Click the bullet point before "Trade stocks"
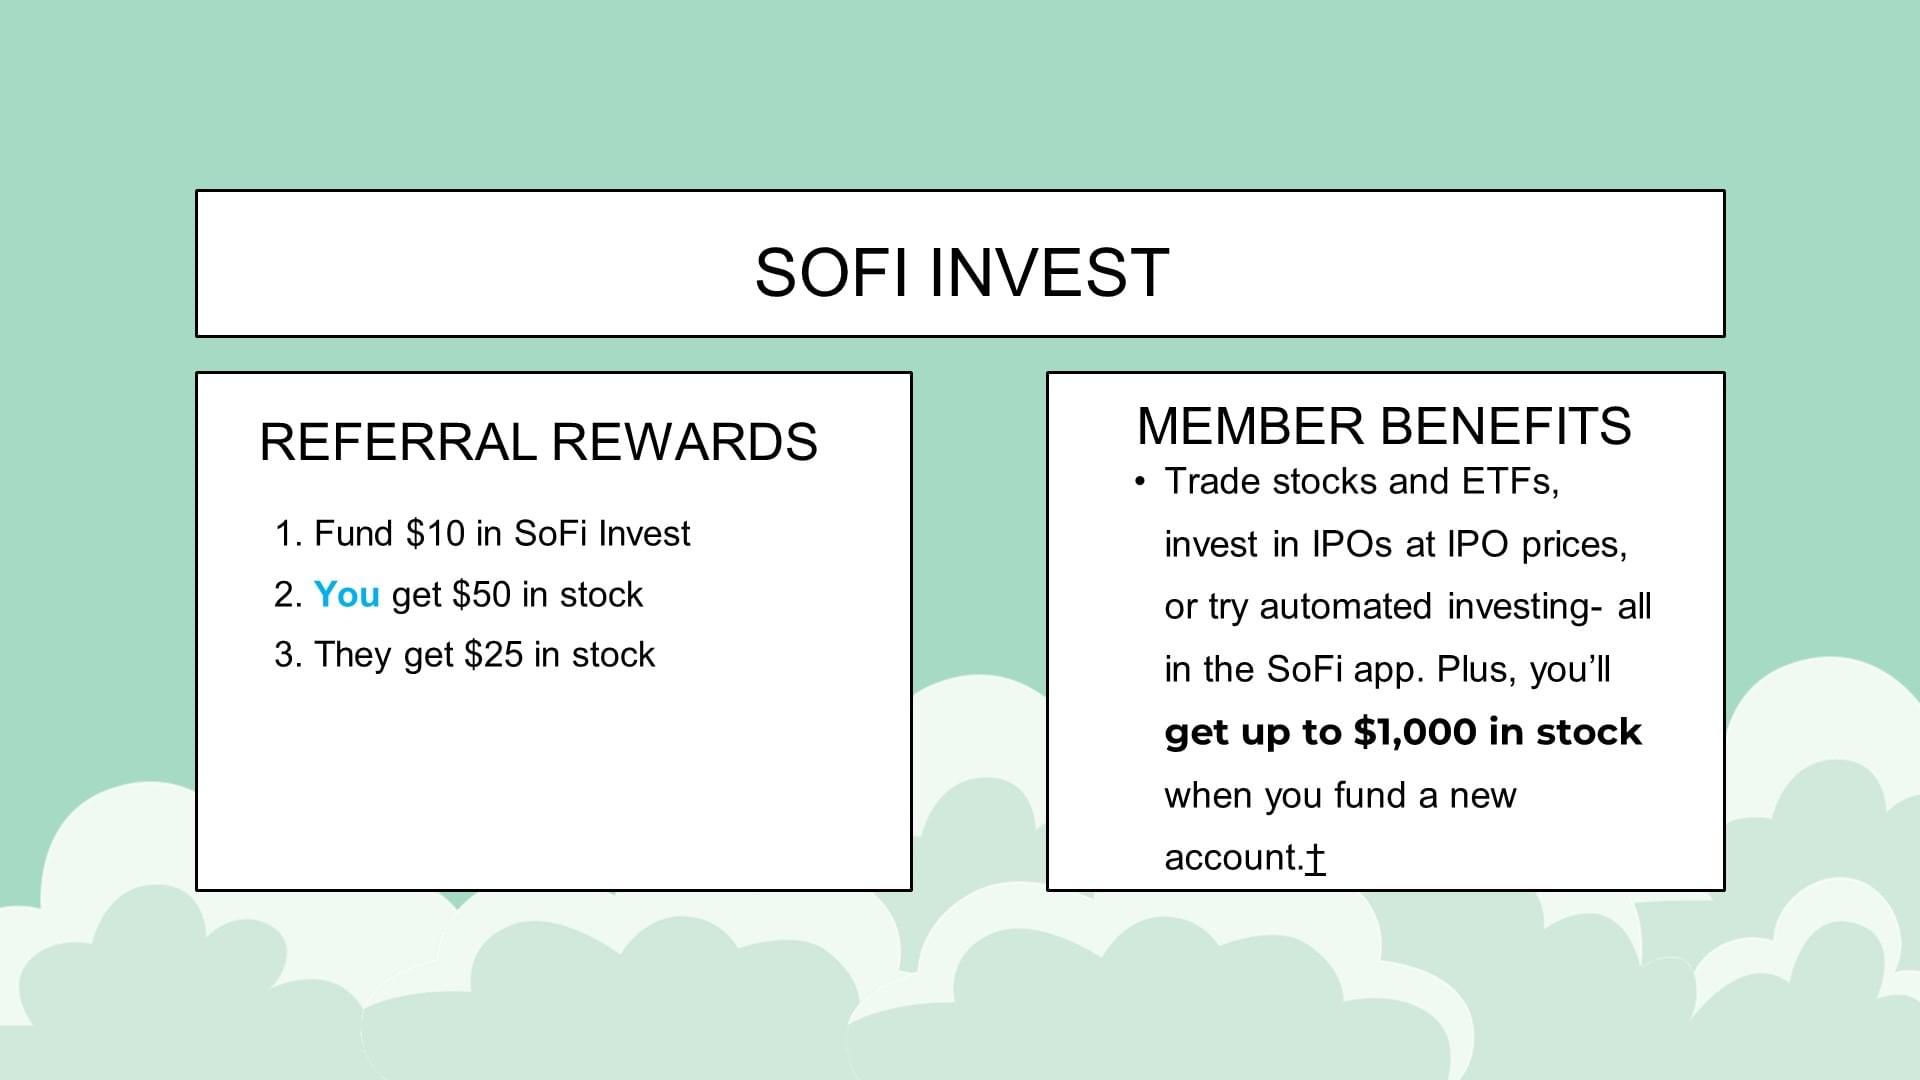 tap(1140, 483)
